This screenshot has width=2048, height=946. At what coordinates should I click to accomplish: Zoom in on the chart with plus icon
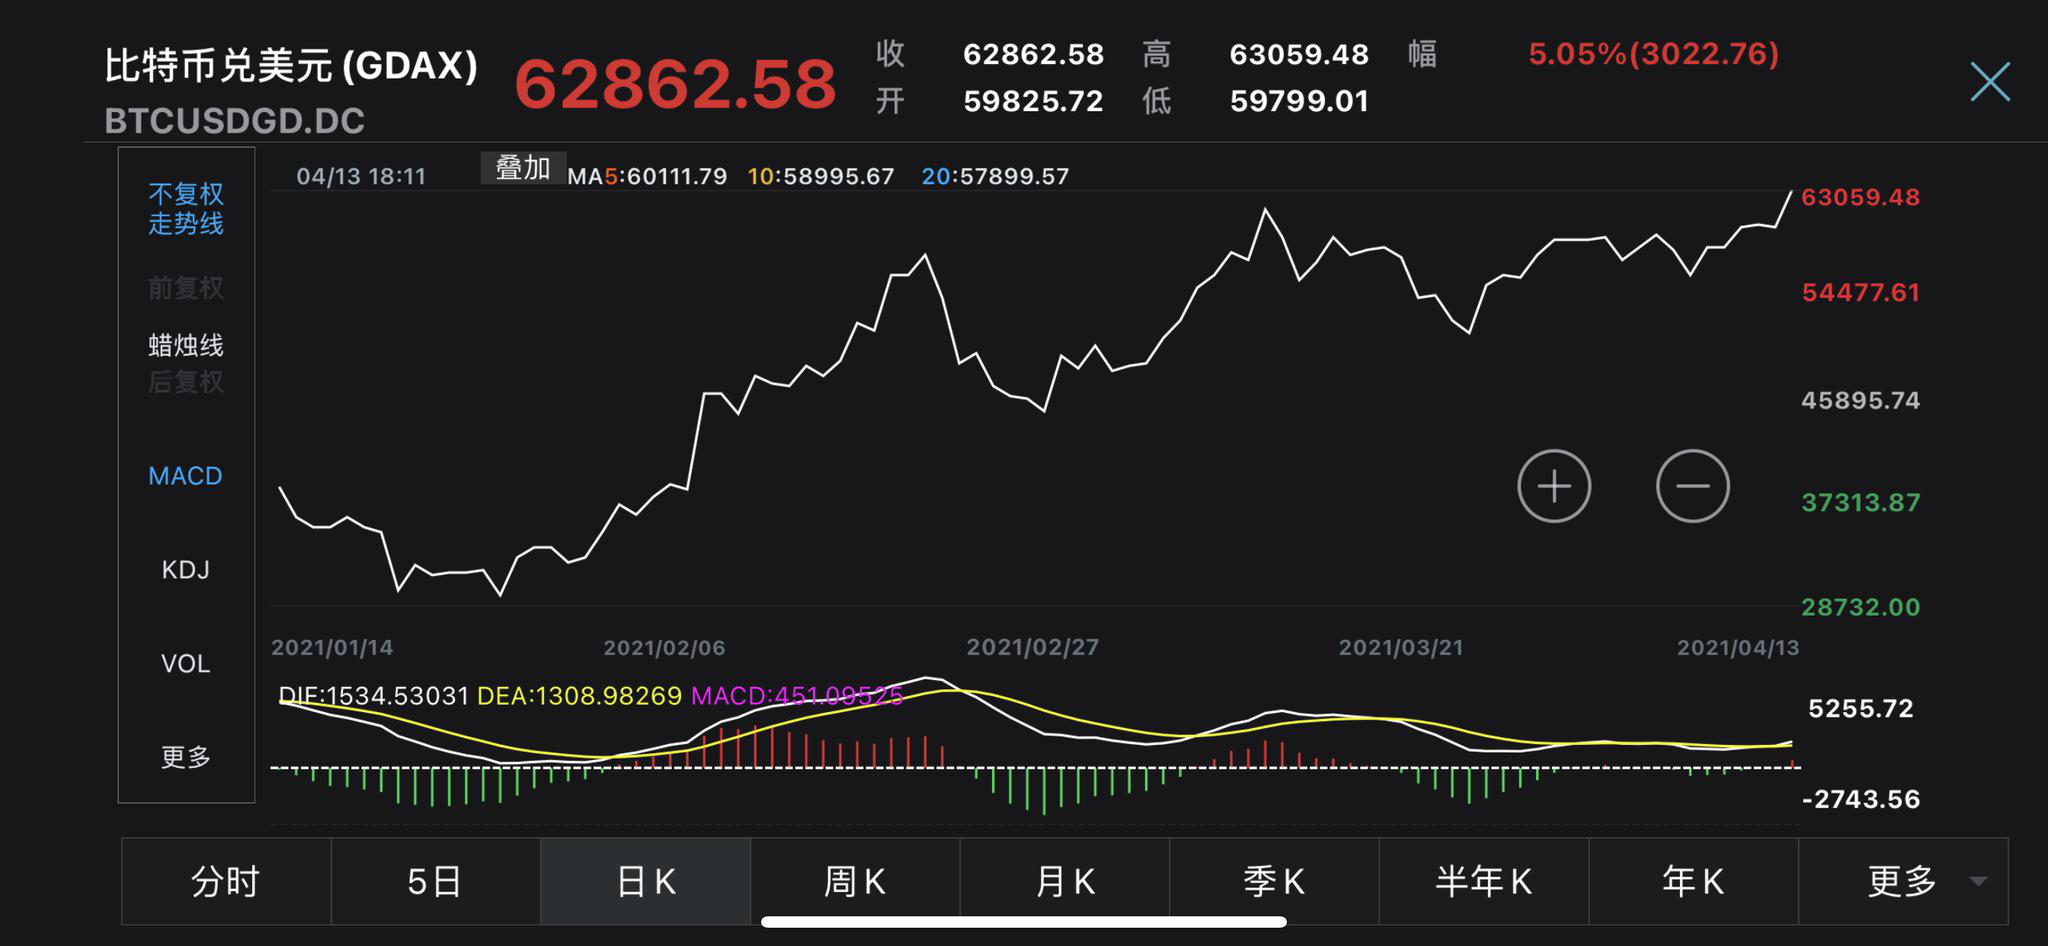coord(1553,486)
